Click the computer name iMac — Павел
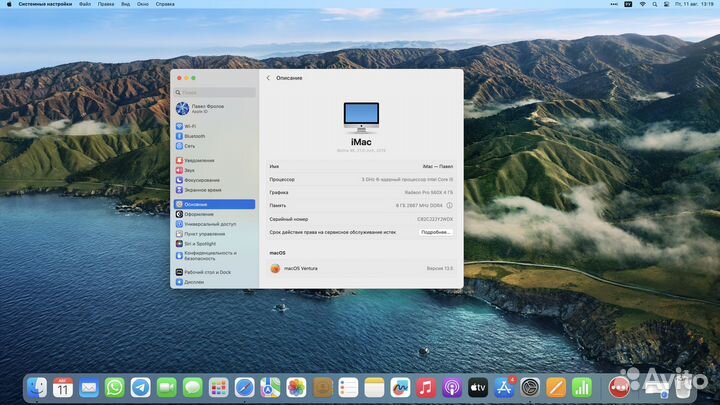 click(x=438, y=167)
